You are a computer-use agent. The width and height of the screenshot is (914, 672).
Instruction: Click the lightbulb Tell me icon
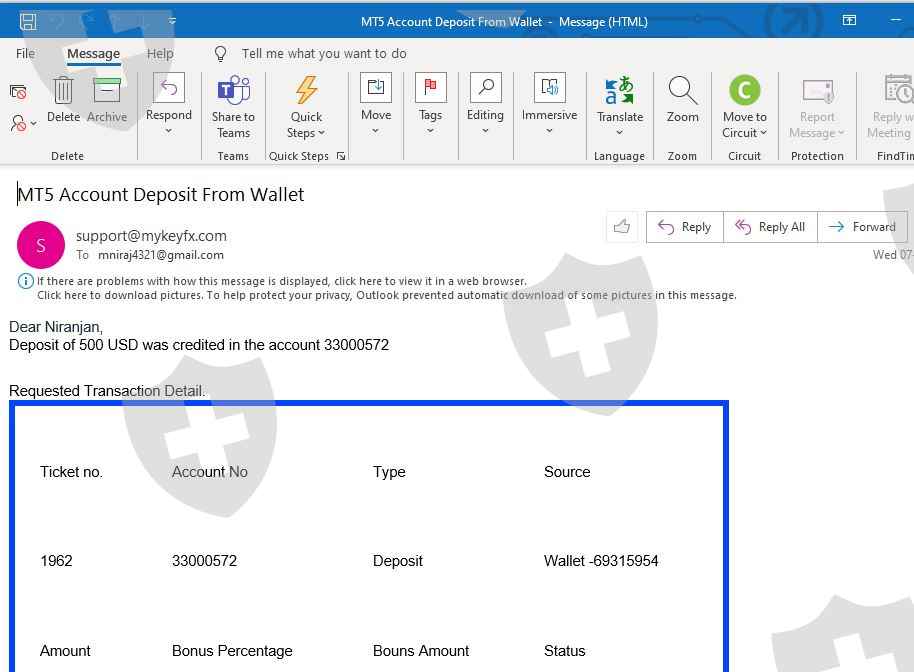click(x=220, y=54)
